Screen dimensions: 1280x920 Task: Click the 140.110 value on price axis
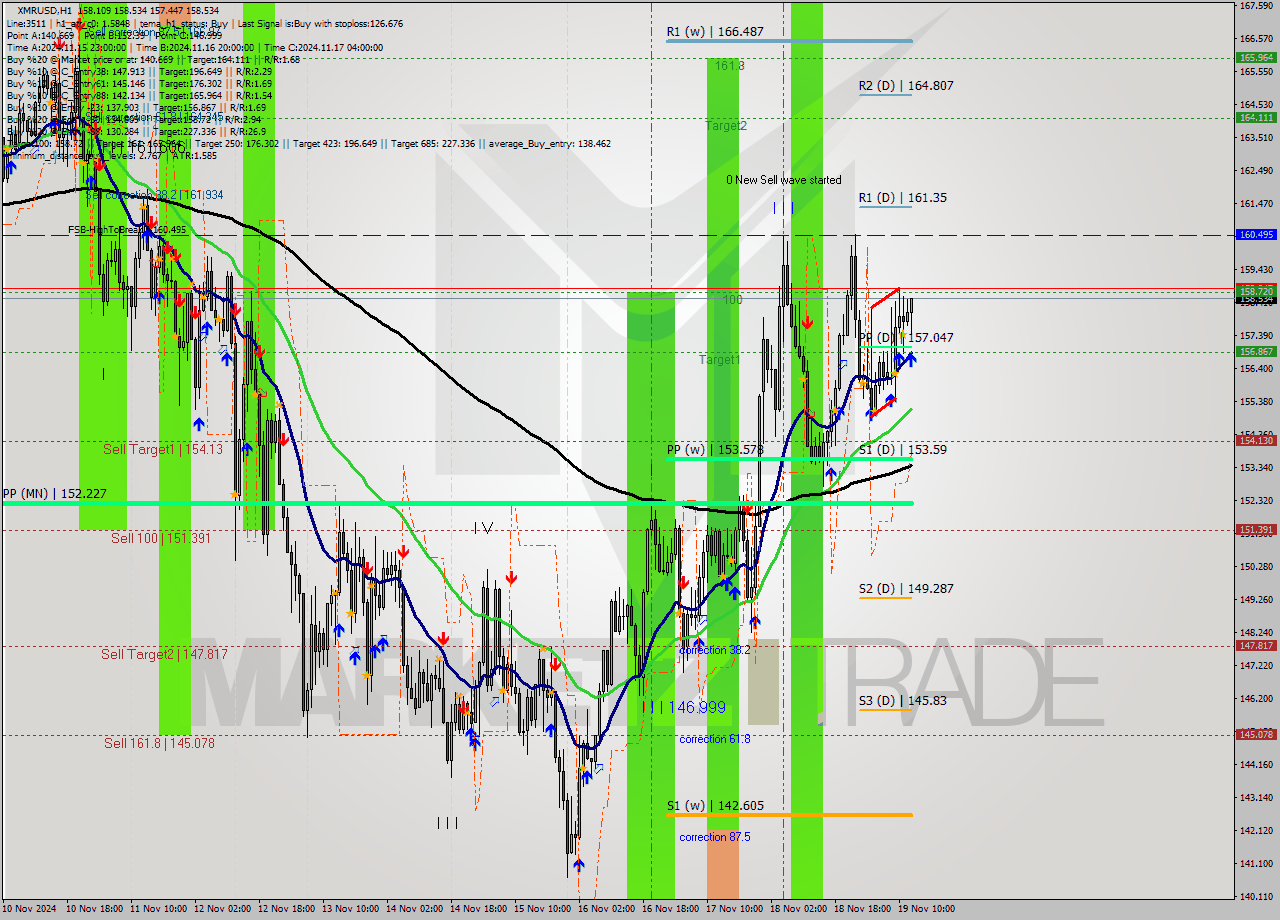(1256, 896)
